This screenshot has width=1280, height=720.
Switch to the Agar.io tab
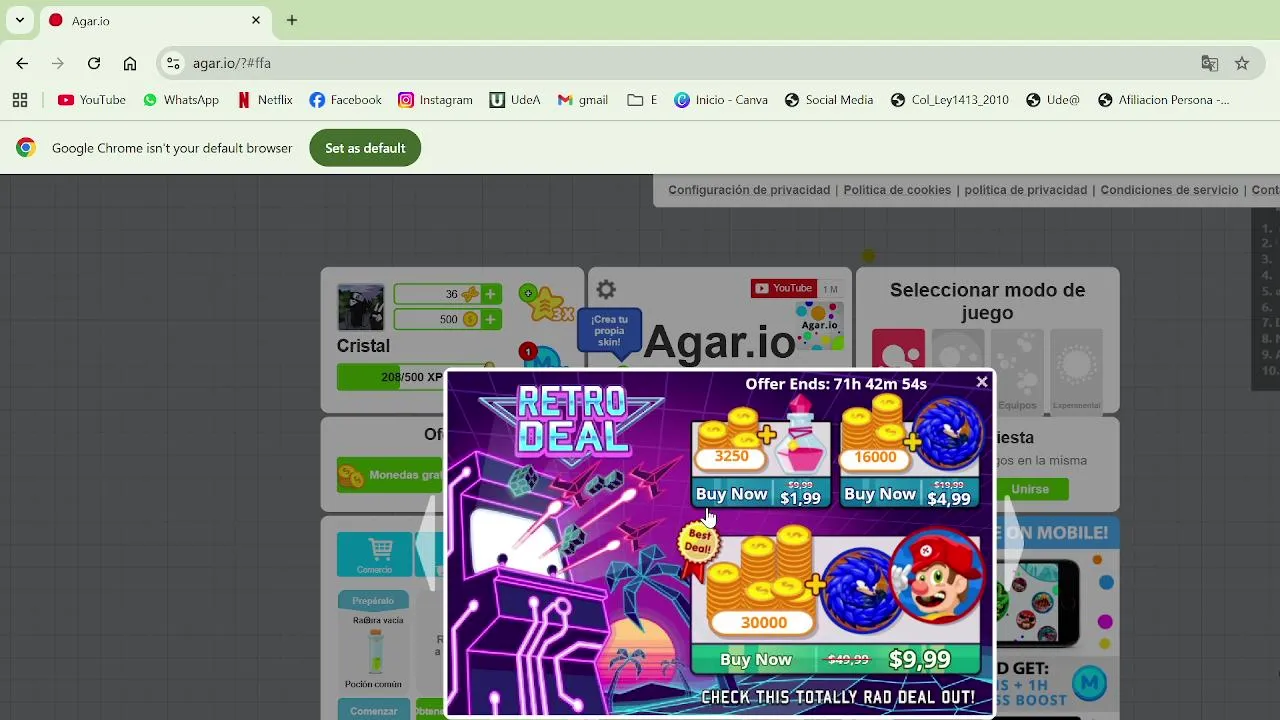tap(155, 20)
